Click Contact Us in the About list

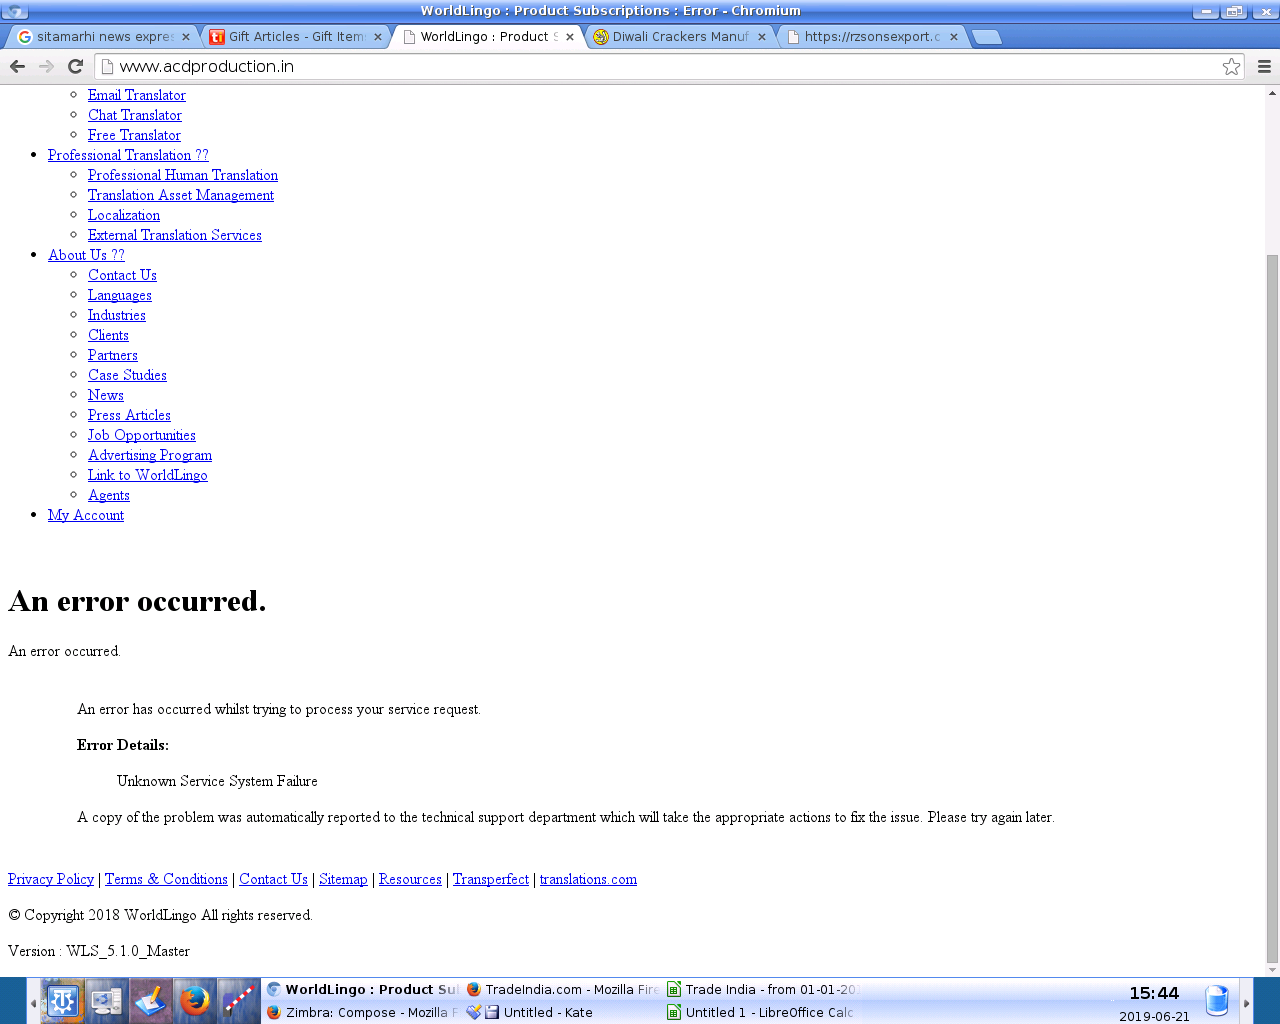click(122, 275)
